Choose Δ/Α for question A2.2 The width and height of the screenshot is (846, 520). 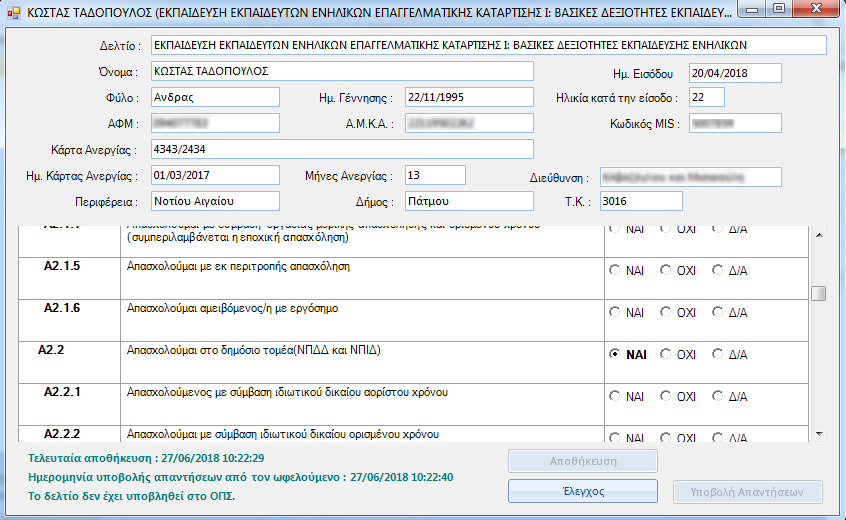click(717, 354)
